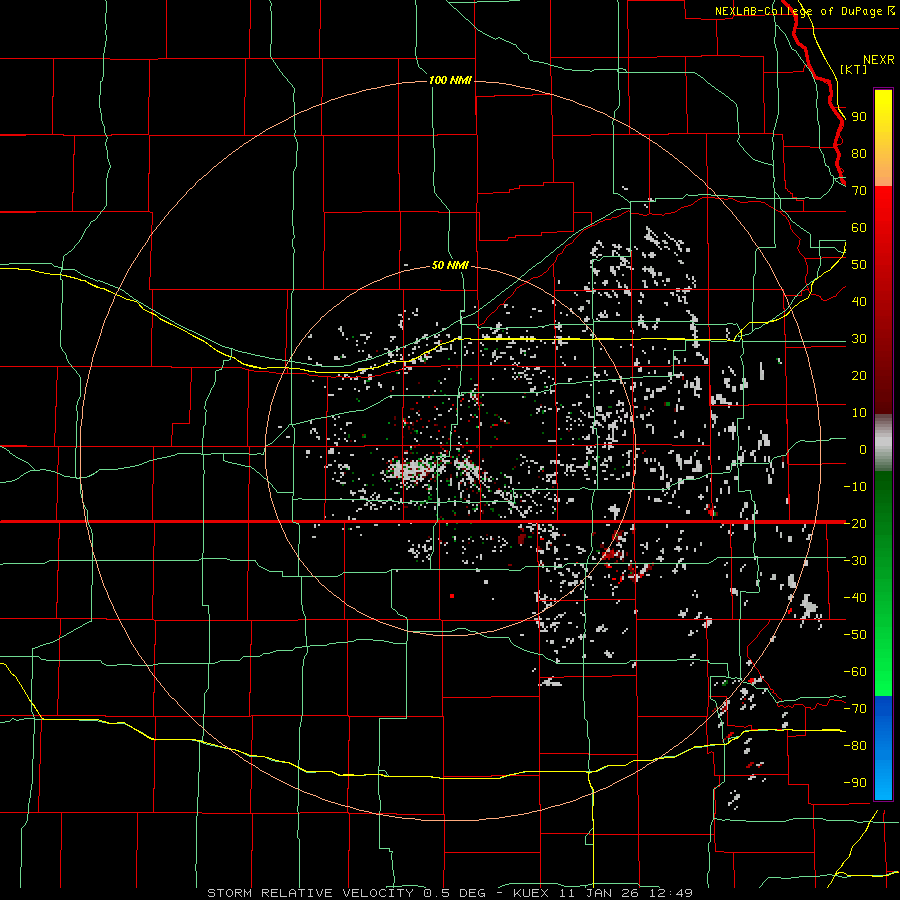Pick the green segment of the velocity color bar
The height and width of the screenshot is (900, 900).
(883, 584)
